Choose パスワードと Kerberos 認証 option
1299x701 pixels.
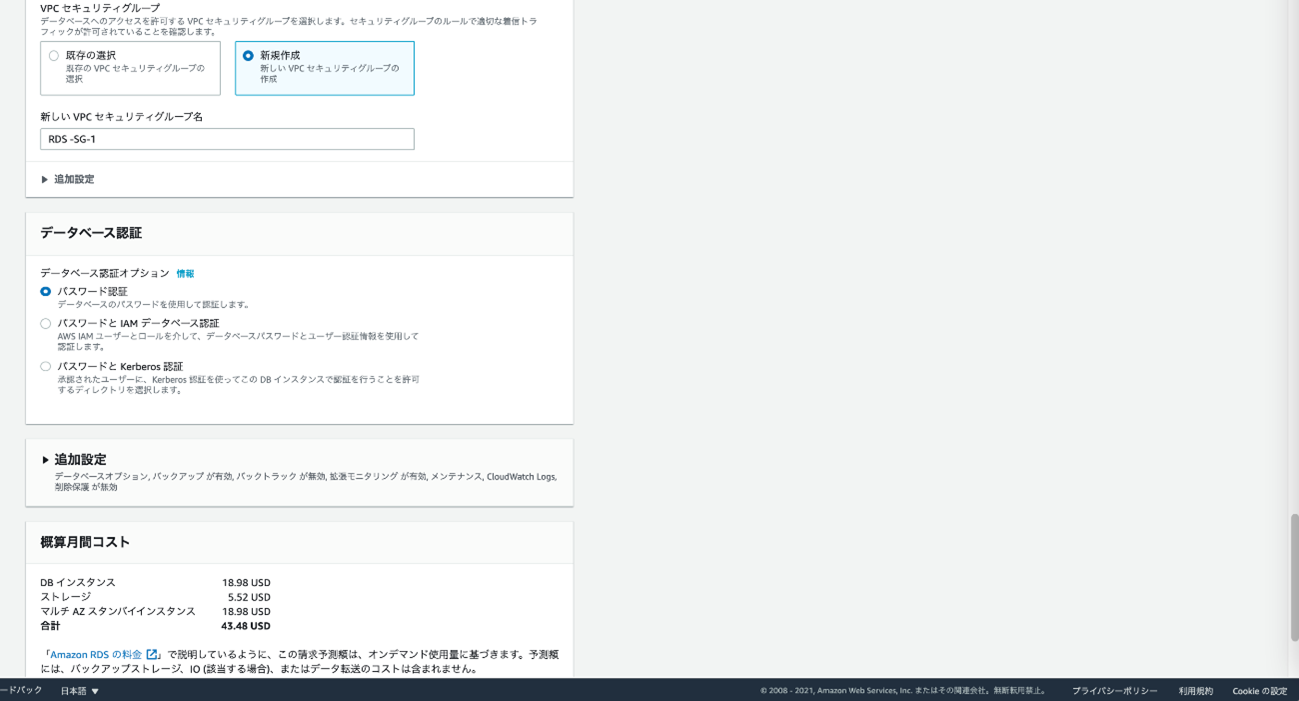pos(45,367)
